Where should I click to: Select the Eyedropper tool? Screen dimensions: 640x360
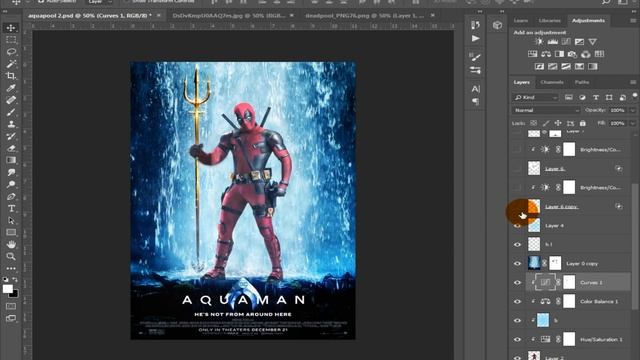[x=11, y=88]
